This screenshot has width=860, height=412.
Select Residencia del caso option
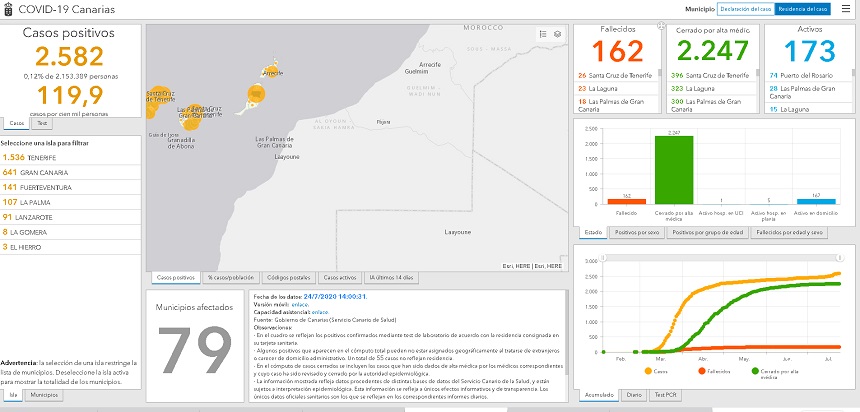click(x=803, y=9)
